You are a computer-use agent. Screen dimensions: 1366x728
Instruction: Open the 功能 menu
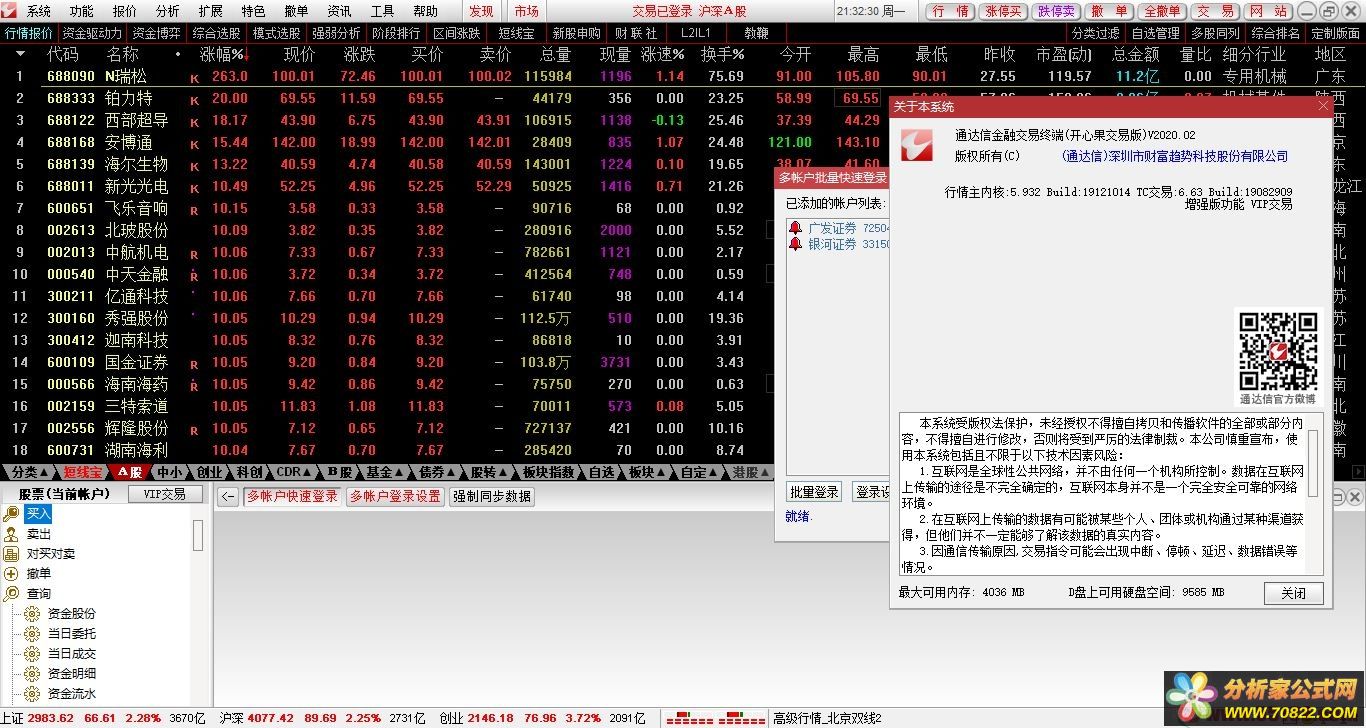[81, 11]
